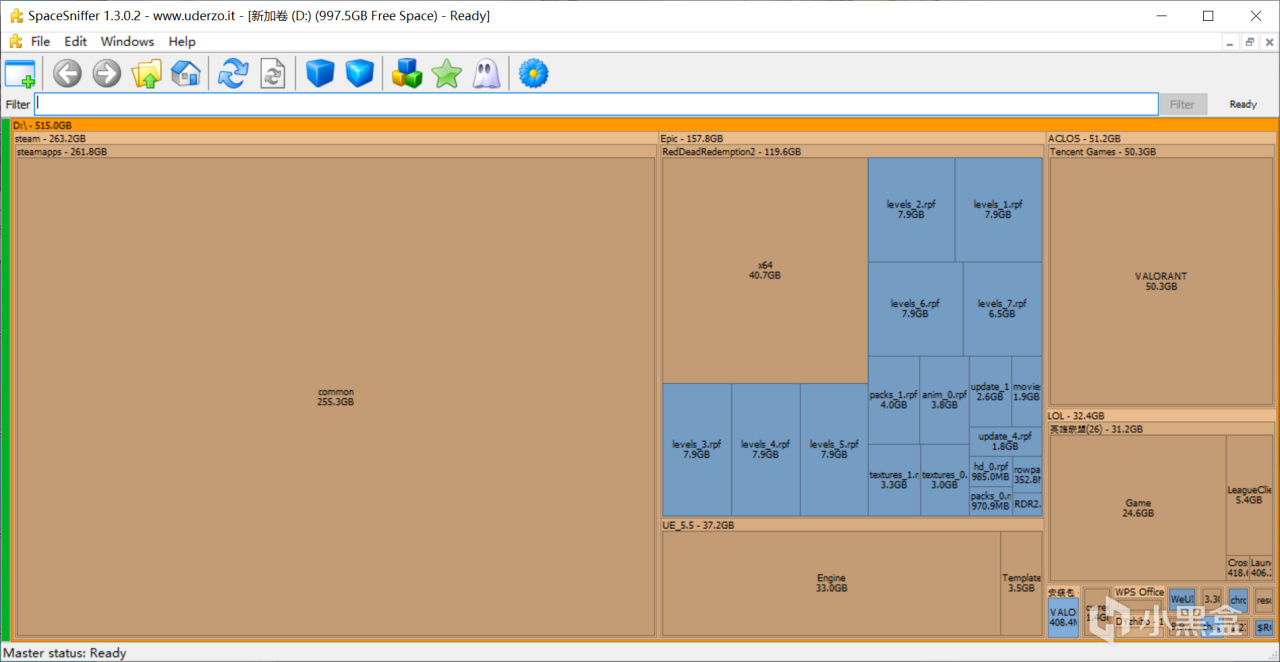Select the VALO 408.4MB blue block
This screenshot has width=1280, height=662.
tap(1063, 617)
